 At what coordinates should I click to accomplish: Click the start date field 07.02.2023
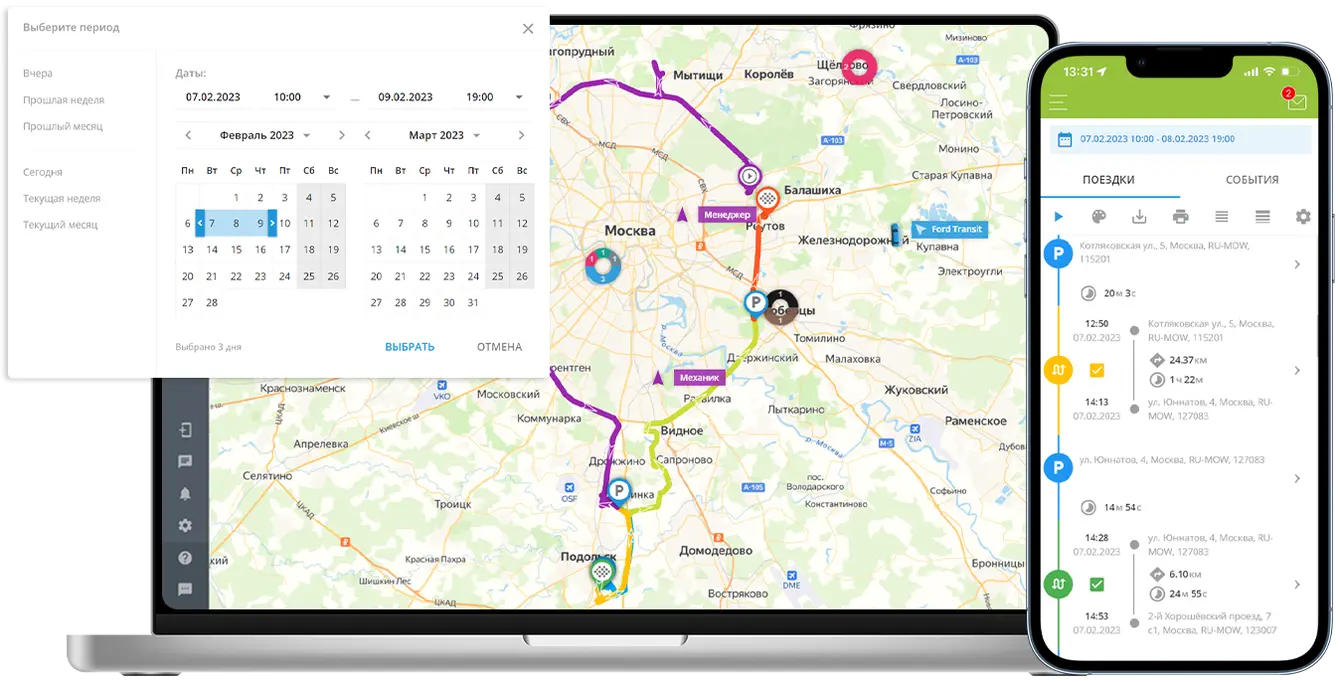(213, 97)
